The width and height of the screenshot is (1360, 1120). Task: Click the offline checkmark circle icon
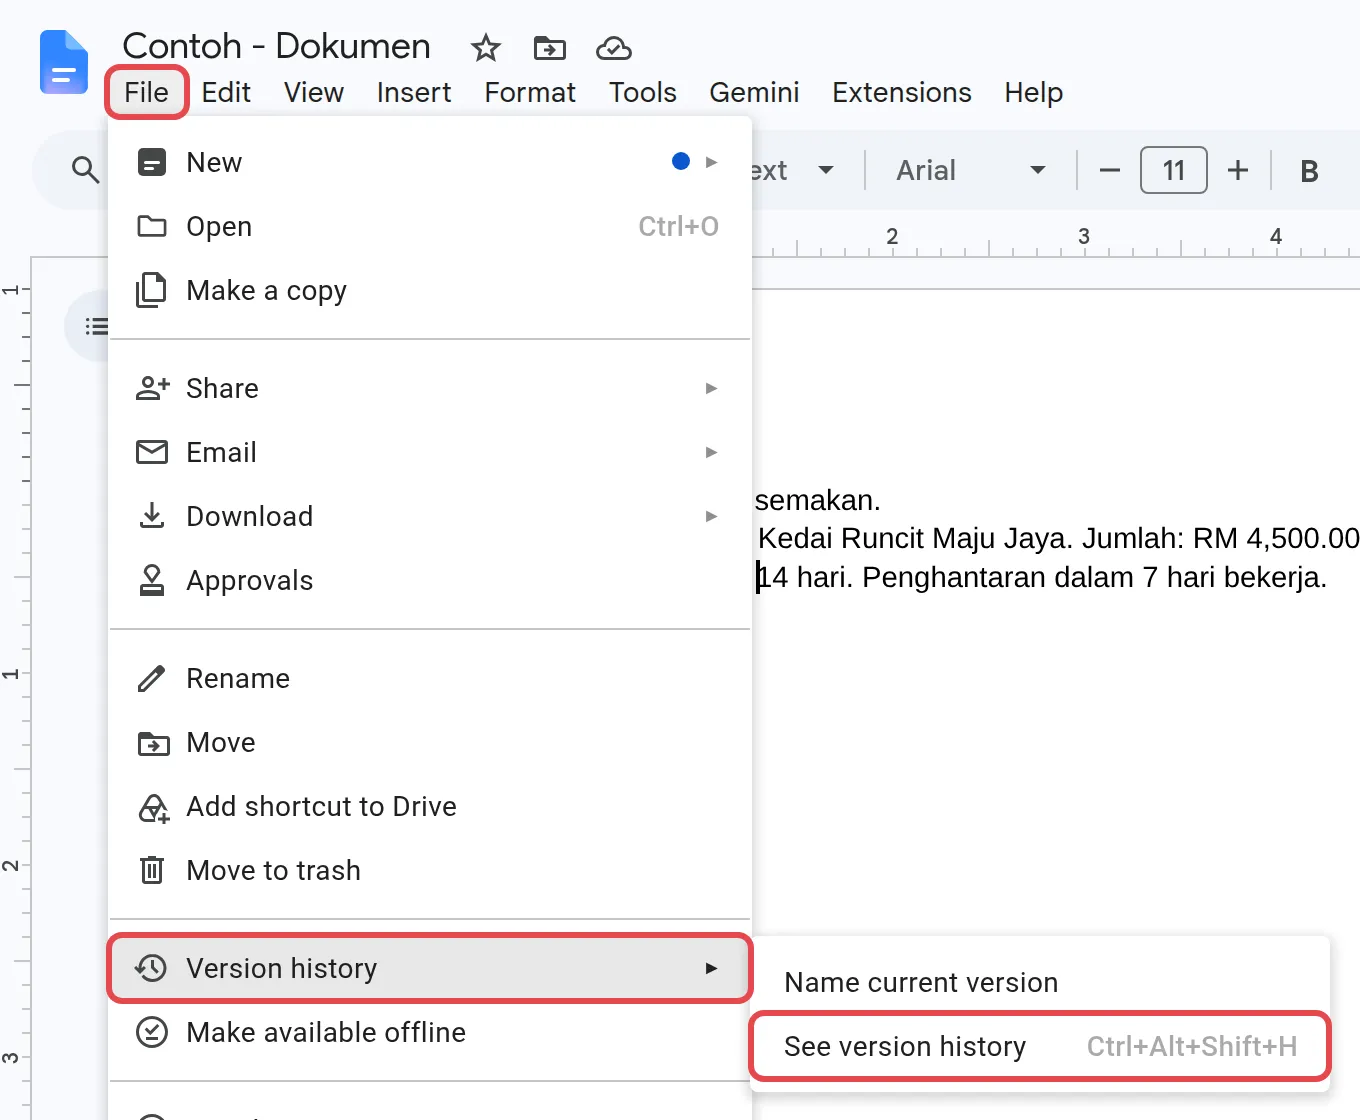tap(152, 1032)
